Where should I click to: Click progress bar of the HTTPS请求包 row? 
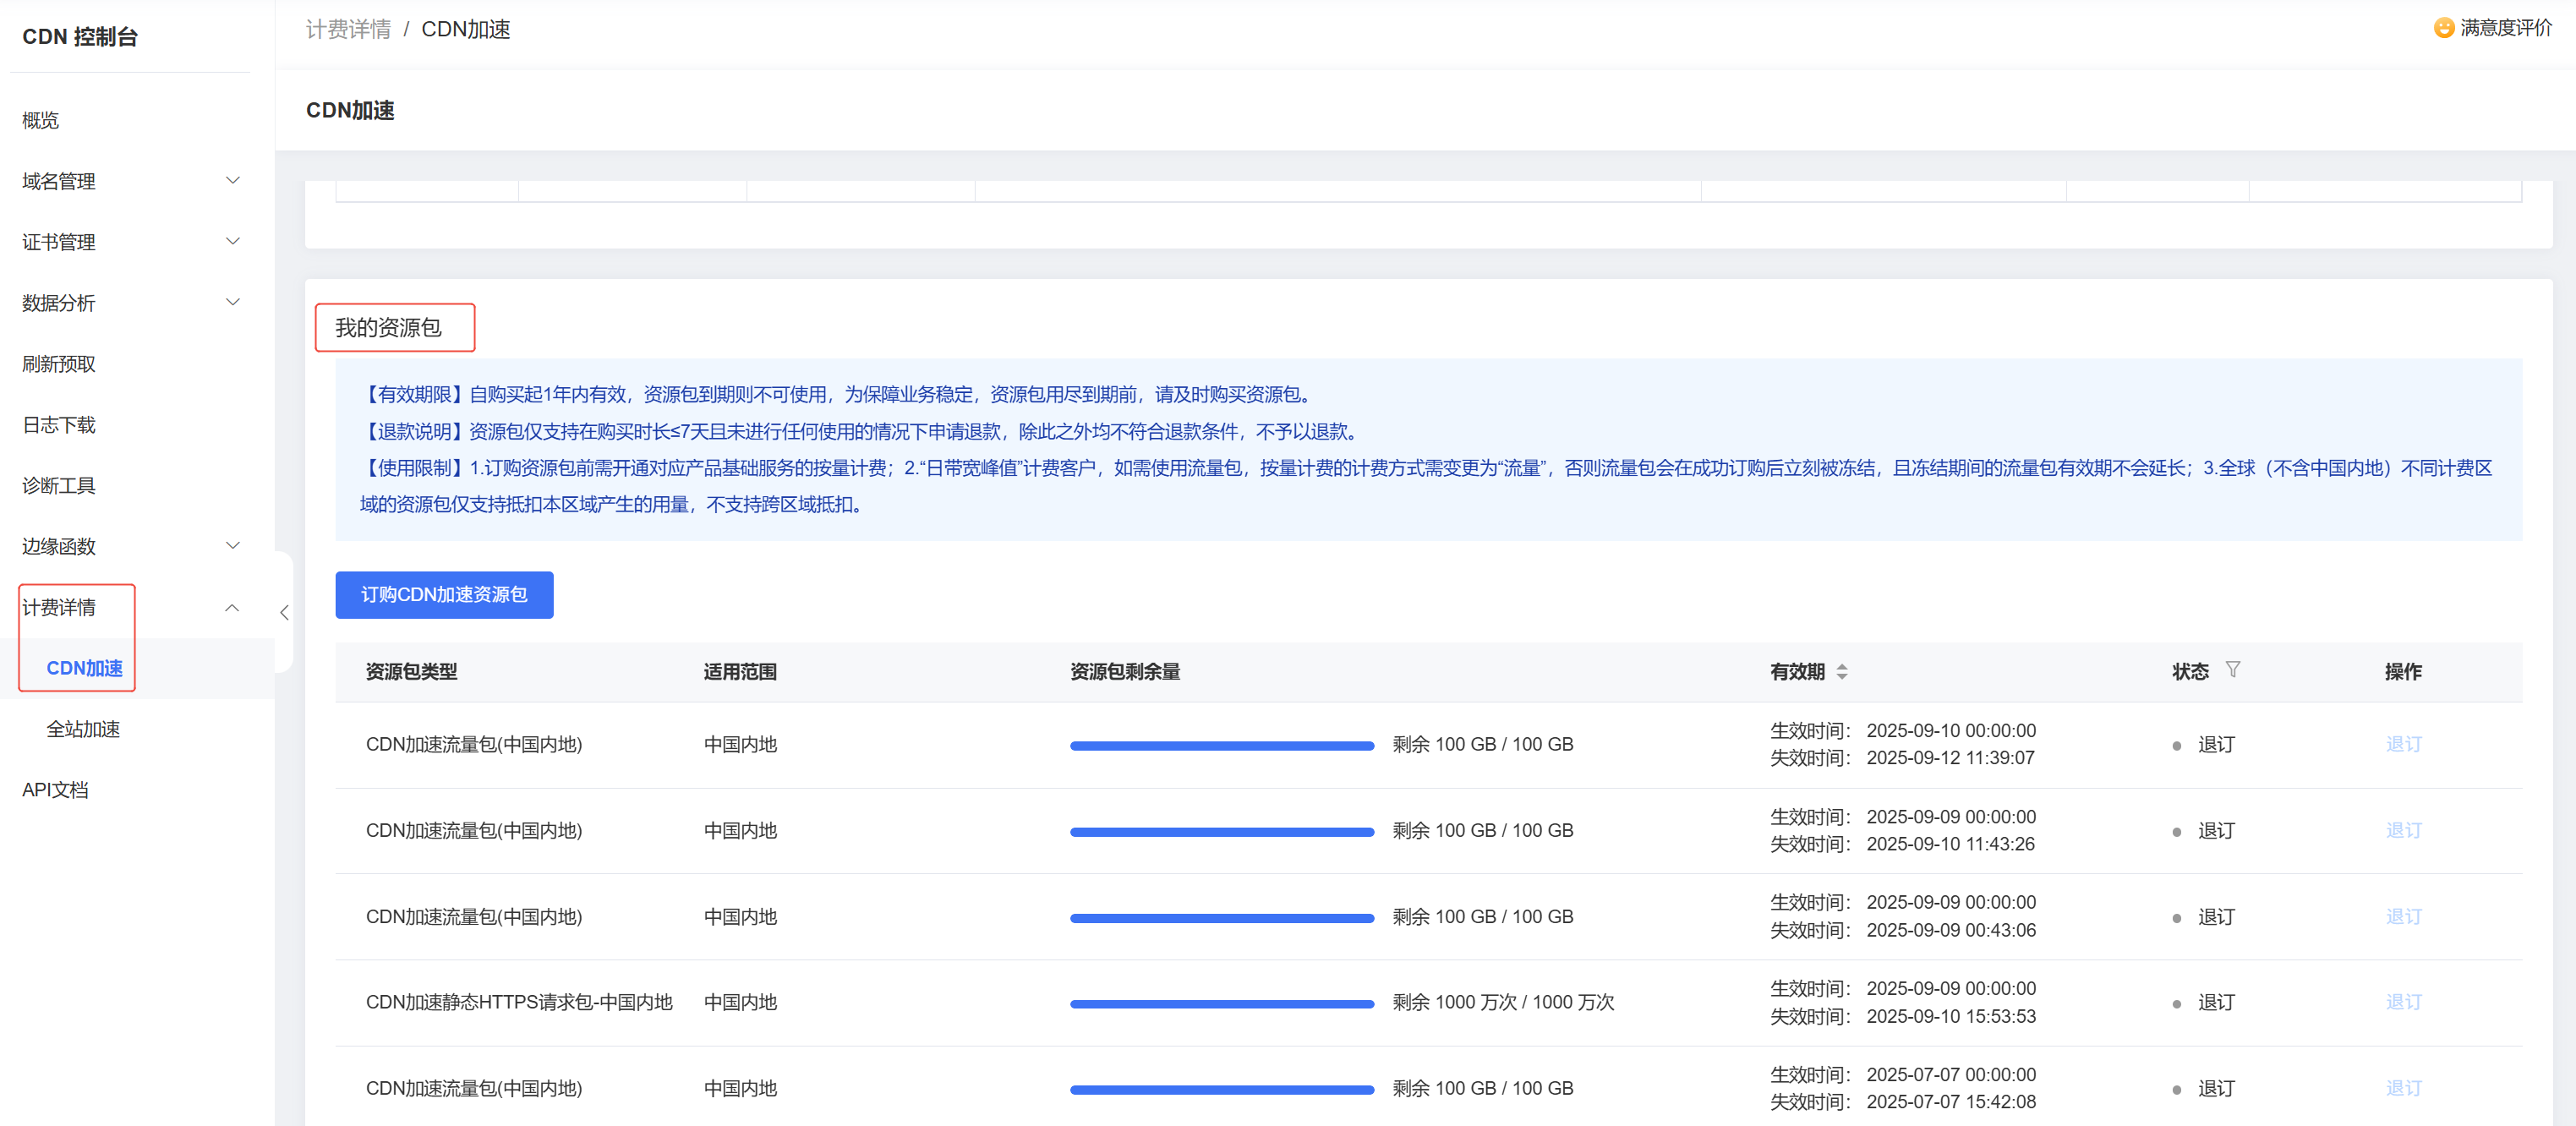tap(1222, 1003)
